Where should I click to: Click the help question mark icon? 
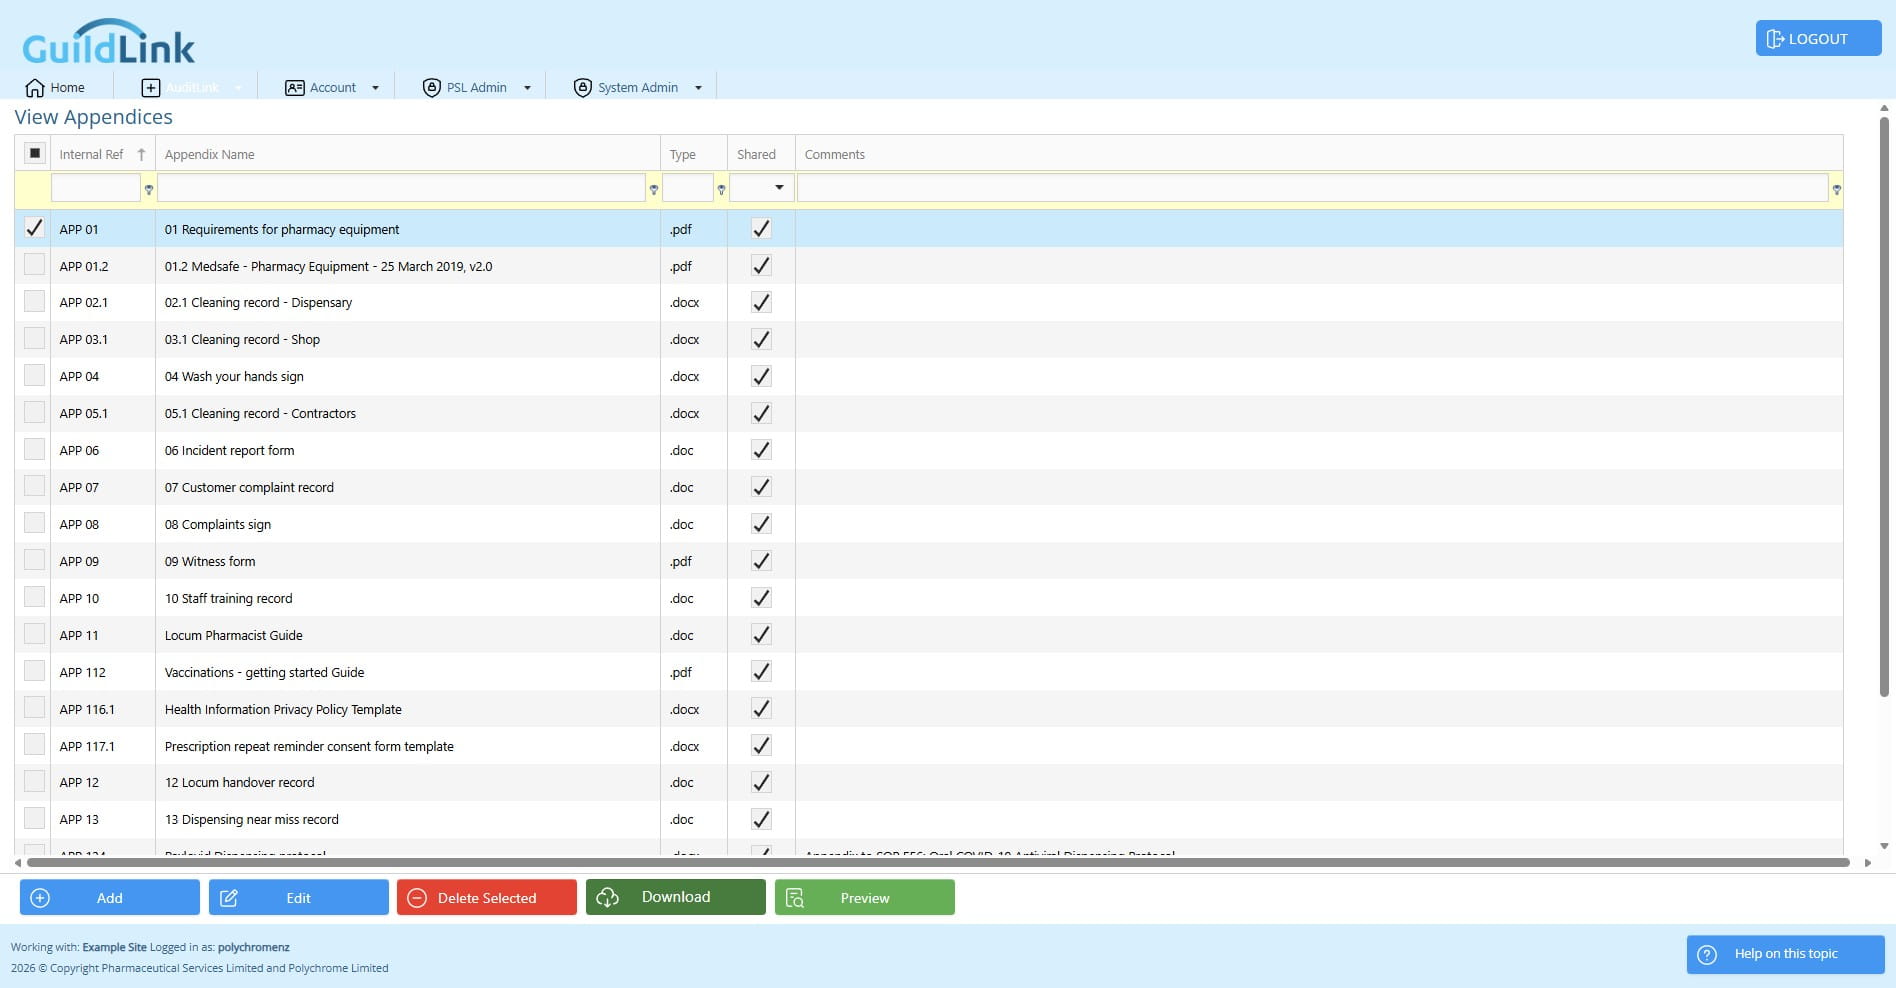pos(1708,954)
